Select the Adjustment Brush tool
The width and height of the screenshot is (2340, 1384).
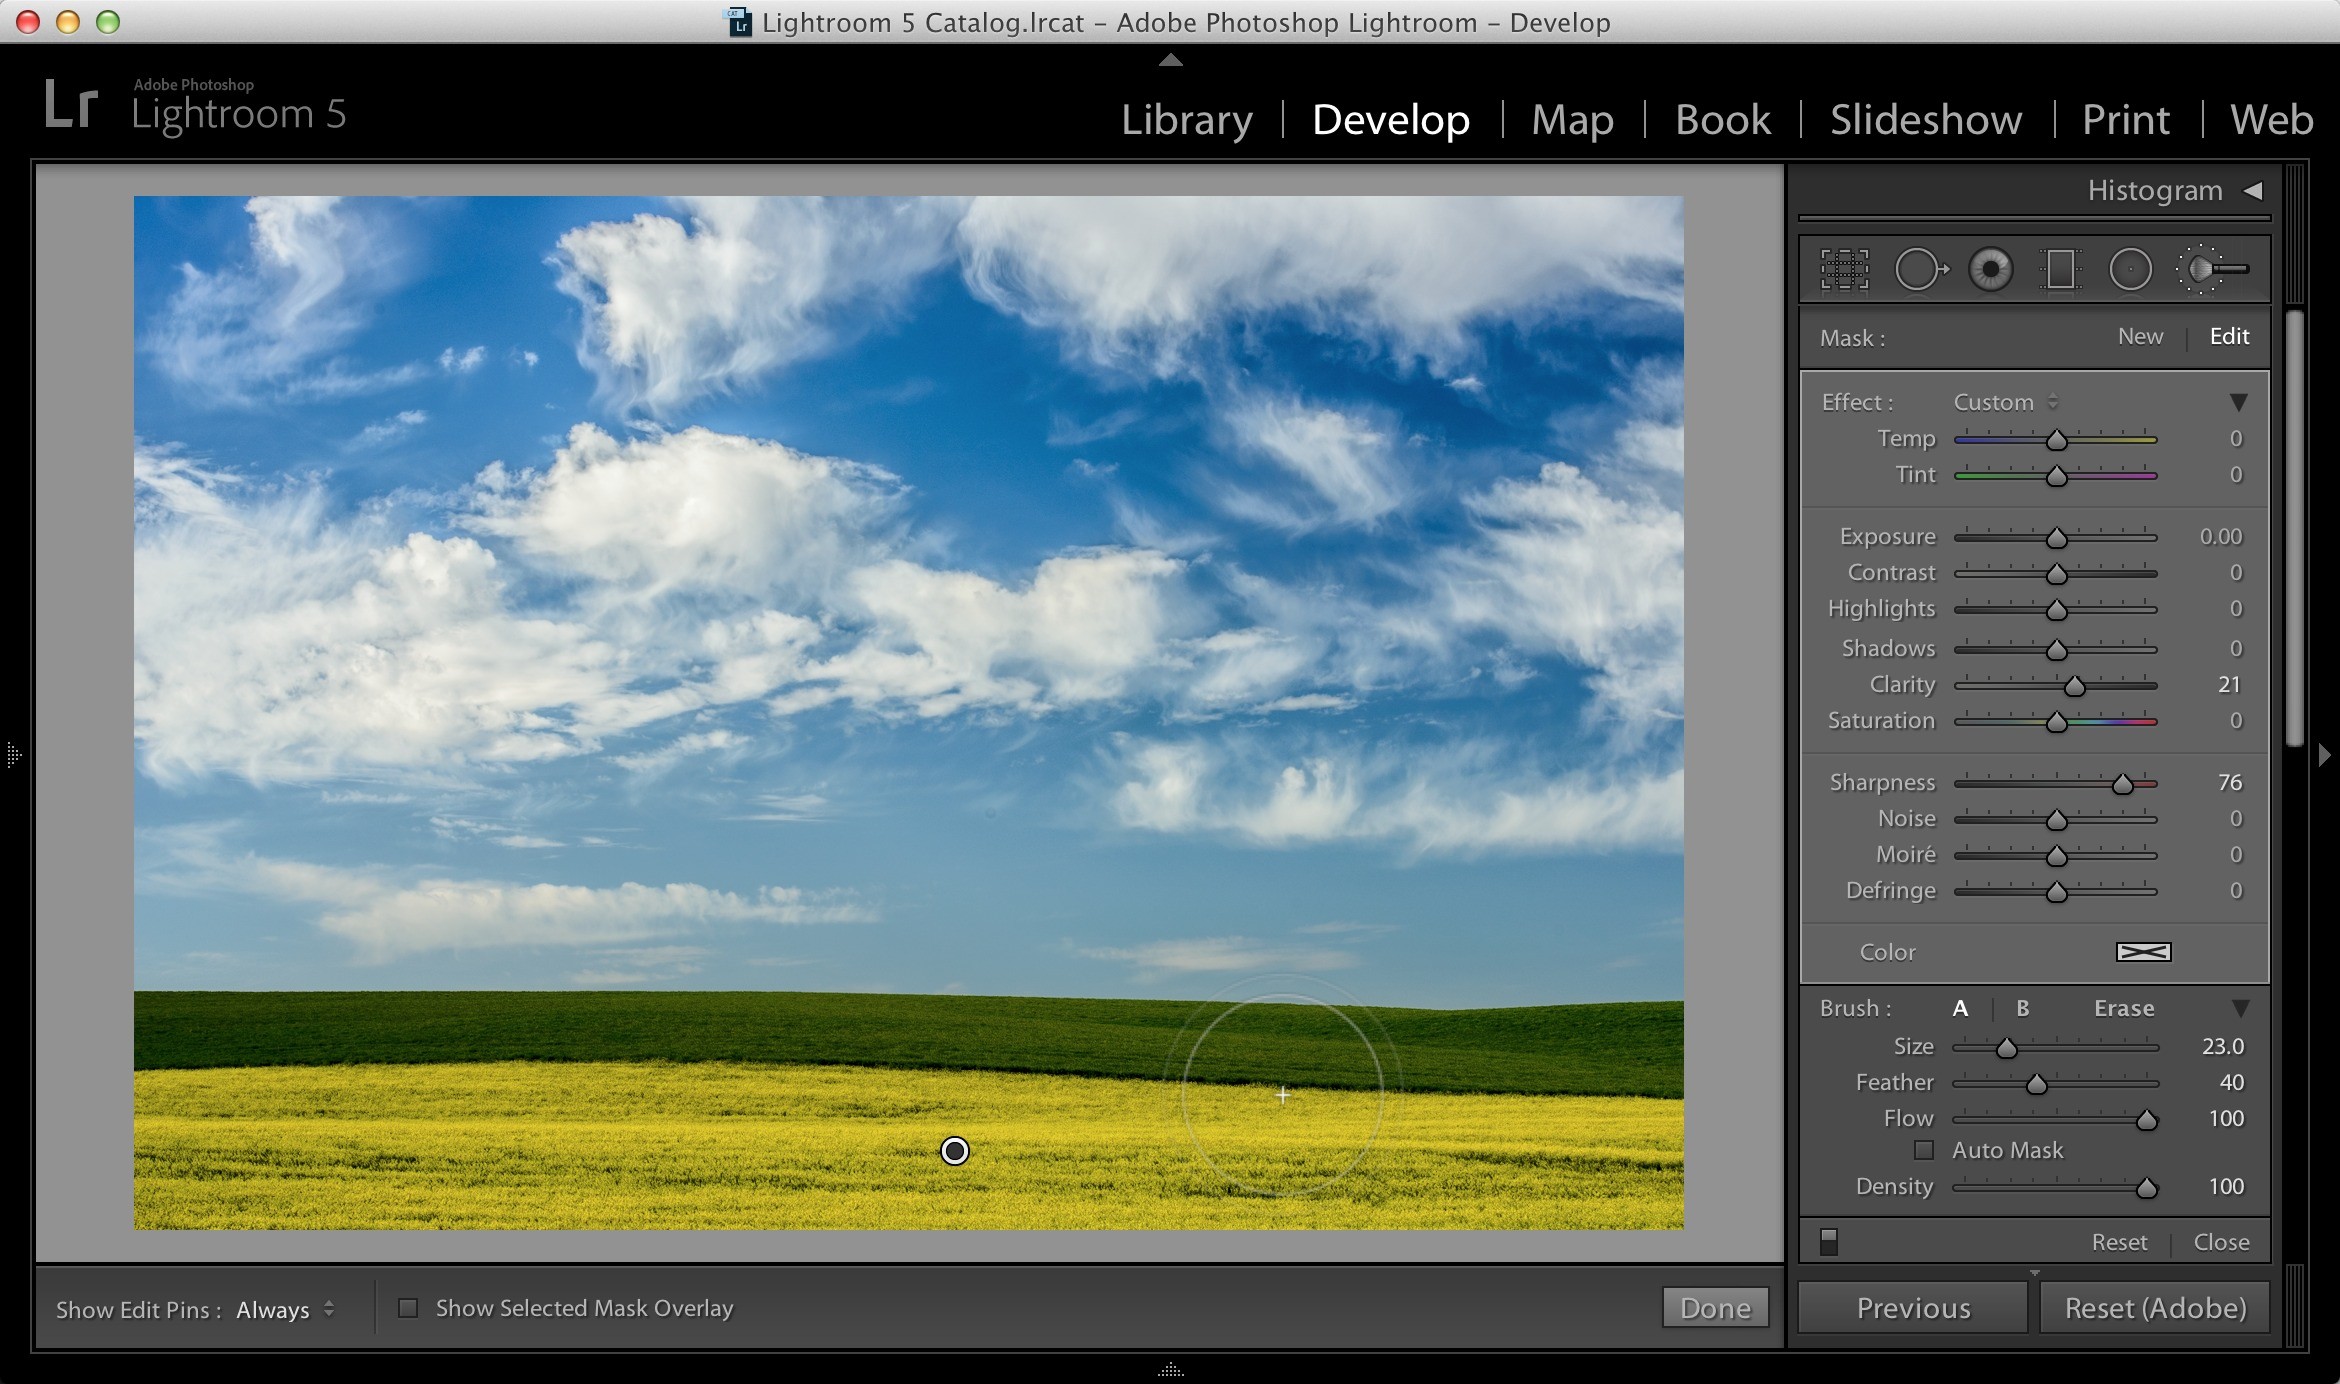click(x=2212, y=270)
